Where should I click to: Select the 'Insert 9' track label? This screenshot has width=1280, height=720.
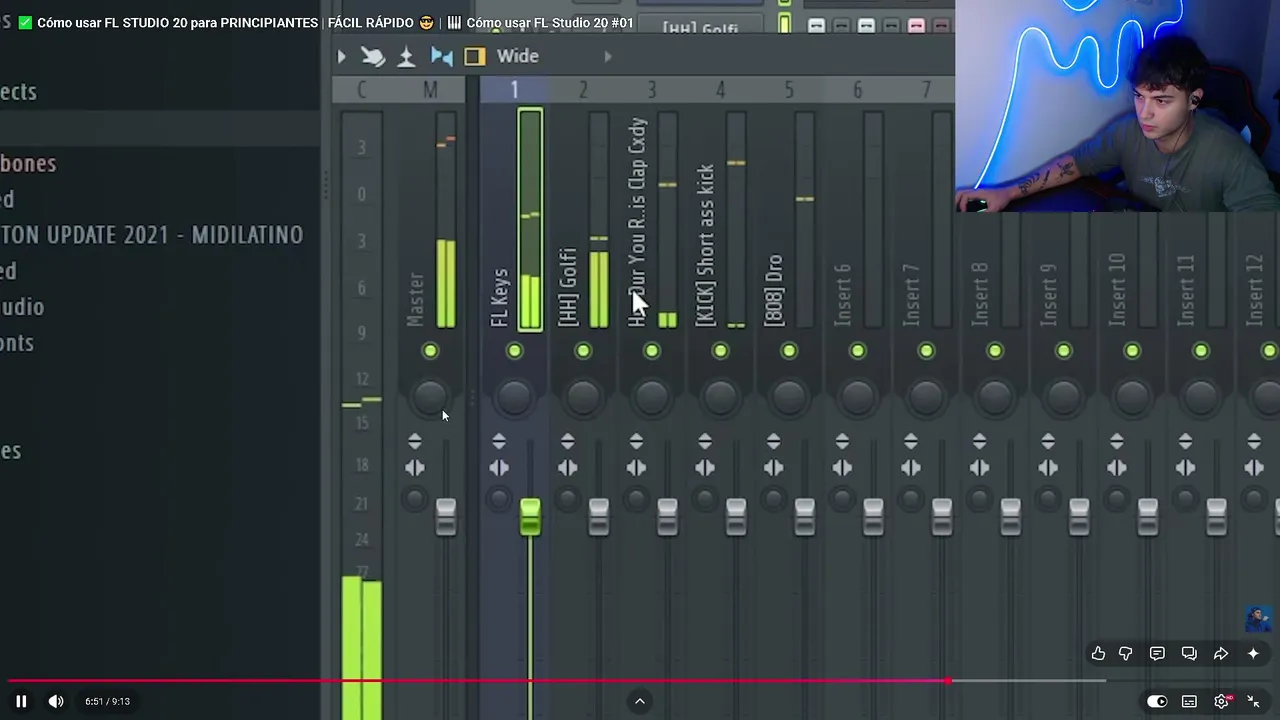coord(1048,294)
